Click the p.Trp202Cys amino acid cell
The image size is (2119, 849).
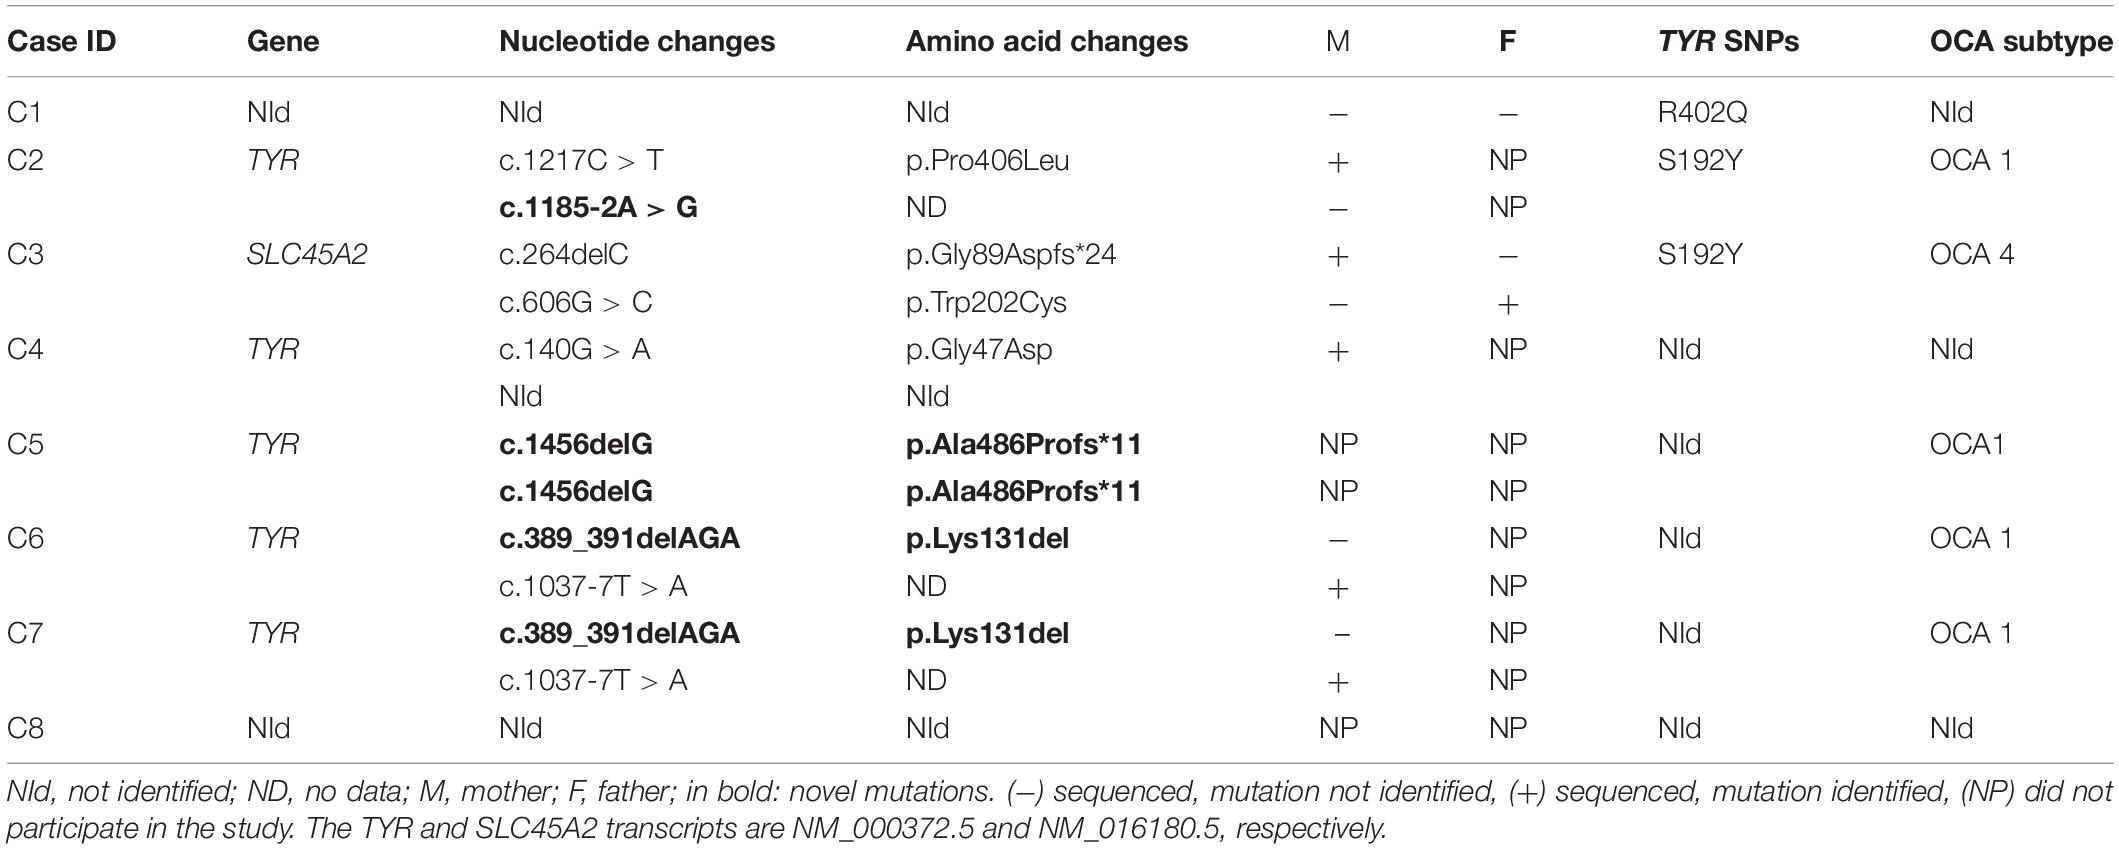coord(986,302)
